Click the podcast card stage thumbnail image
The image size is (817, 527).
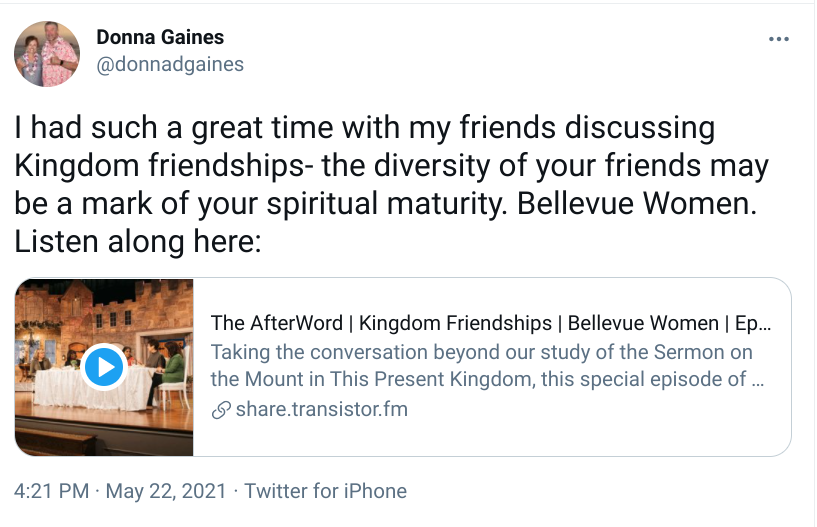click(104, 367)
